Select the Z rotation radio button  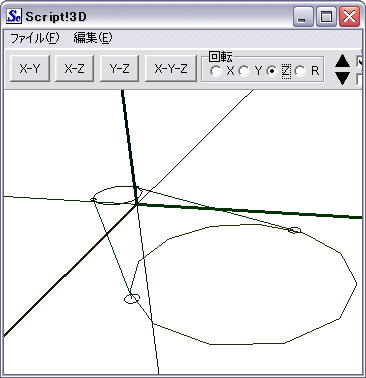tap(272, 71)
